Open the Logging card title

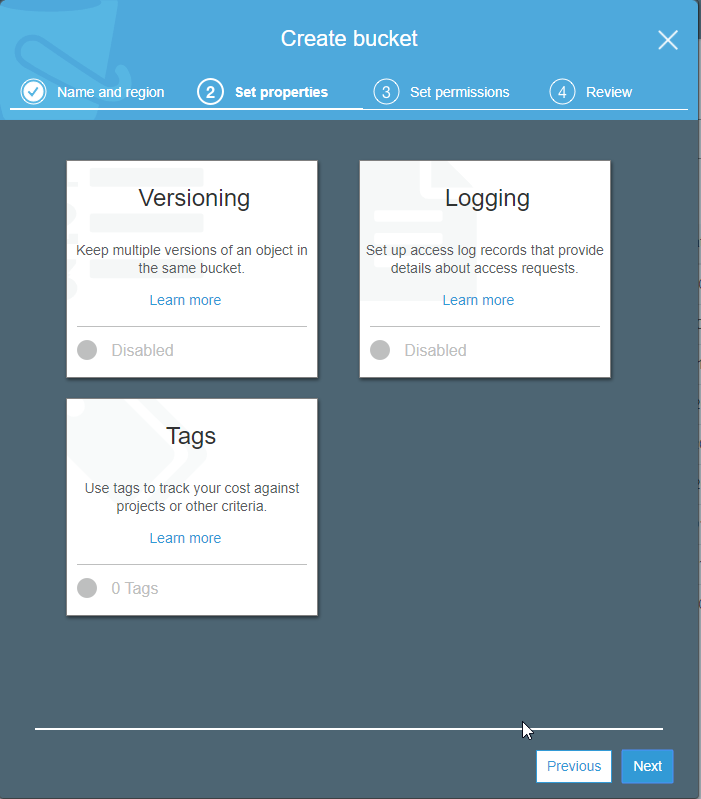click(x=488, y=199)
